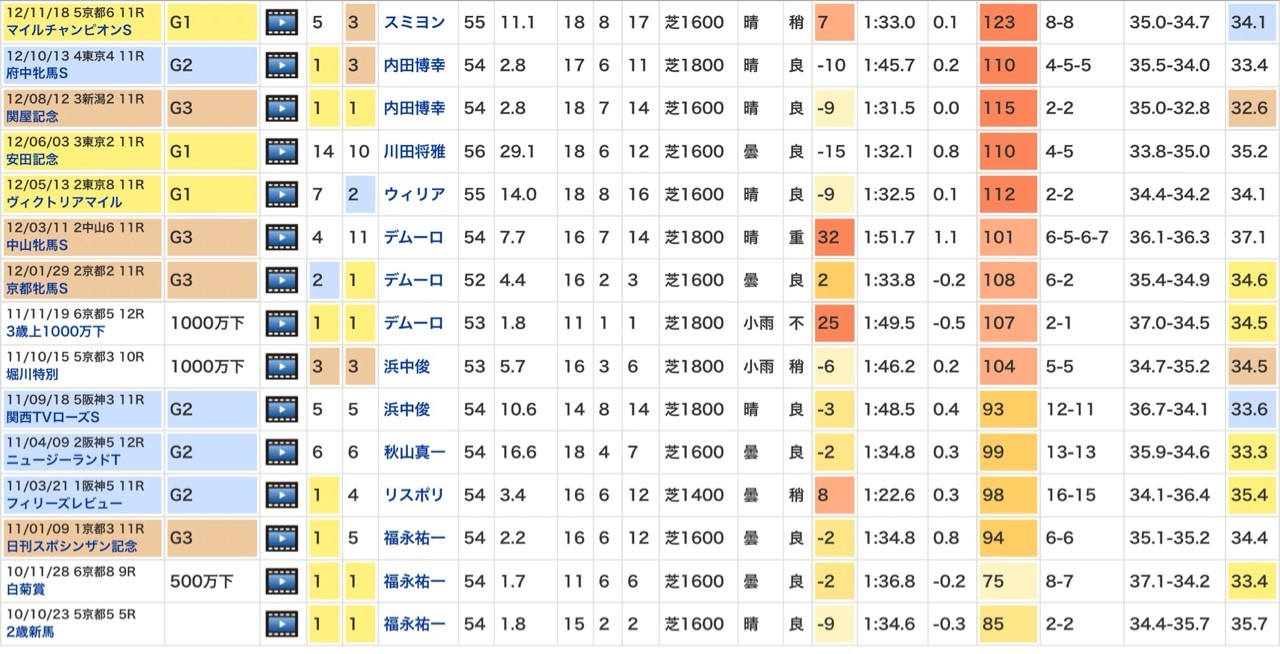Image resolution: width=1280 pixels, height=654 pixels.
Task: Play video for フィリーズレビュー race
Action: [x=282, y=495]
